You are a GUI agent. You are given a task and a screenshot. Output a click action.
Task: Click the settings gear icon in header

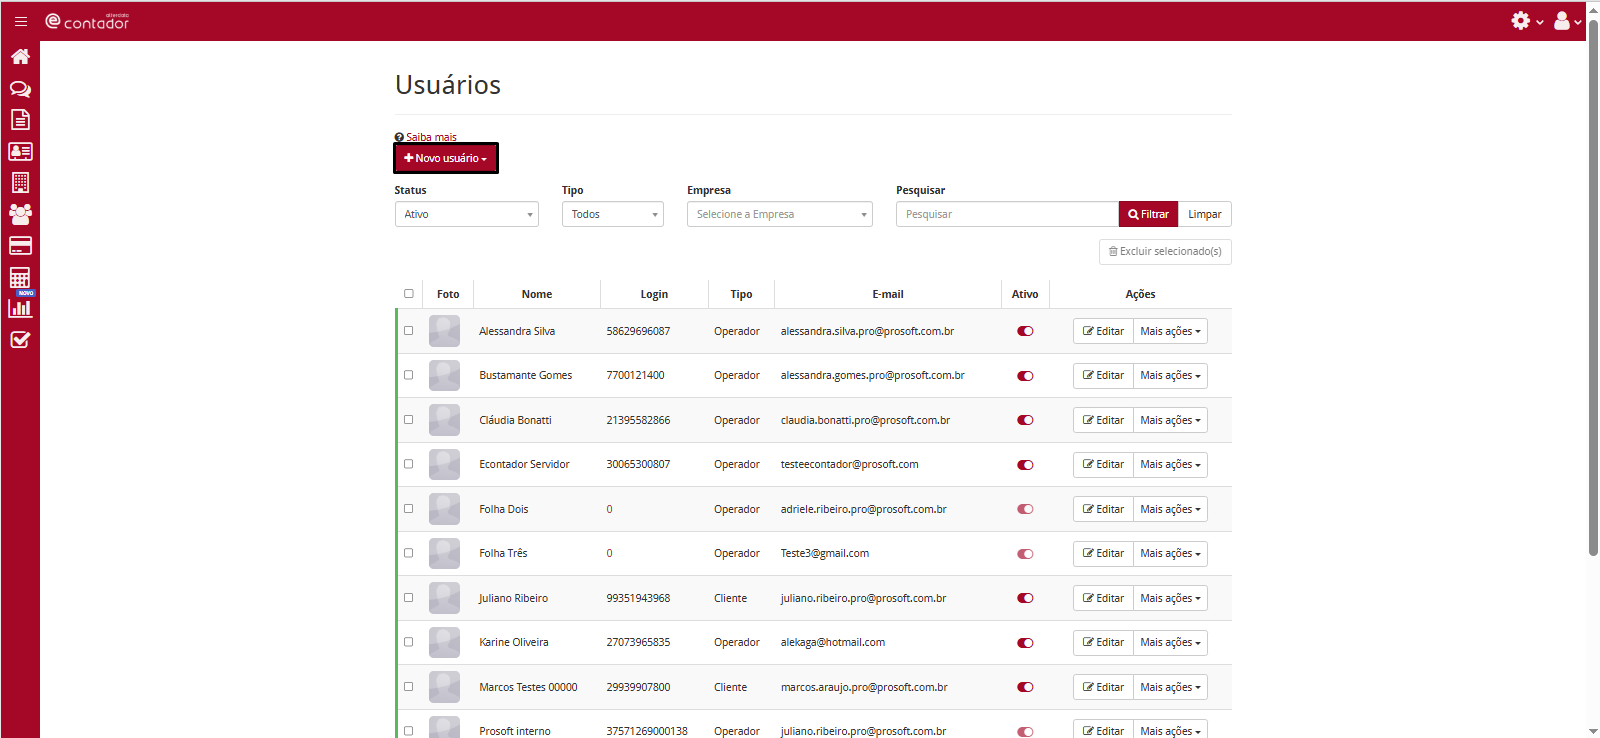[1521, 21]
